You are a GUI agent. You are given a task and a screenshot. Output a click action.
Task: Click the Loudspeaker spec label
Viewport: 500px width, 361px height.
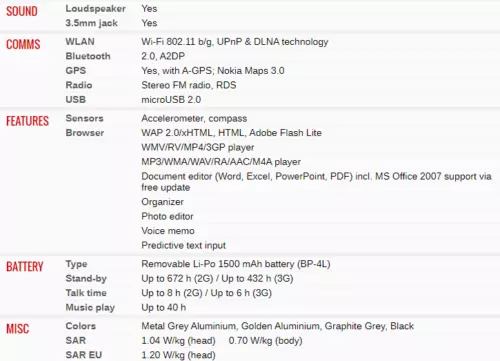click(96, 9)
